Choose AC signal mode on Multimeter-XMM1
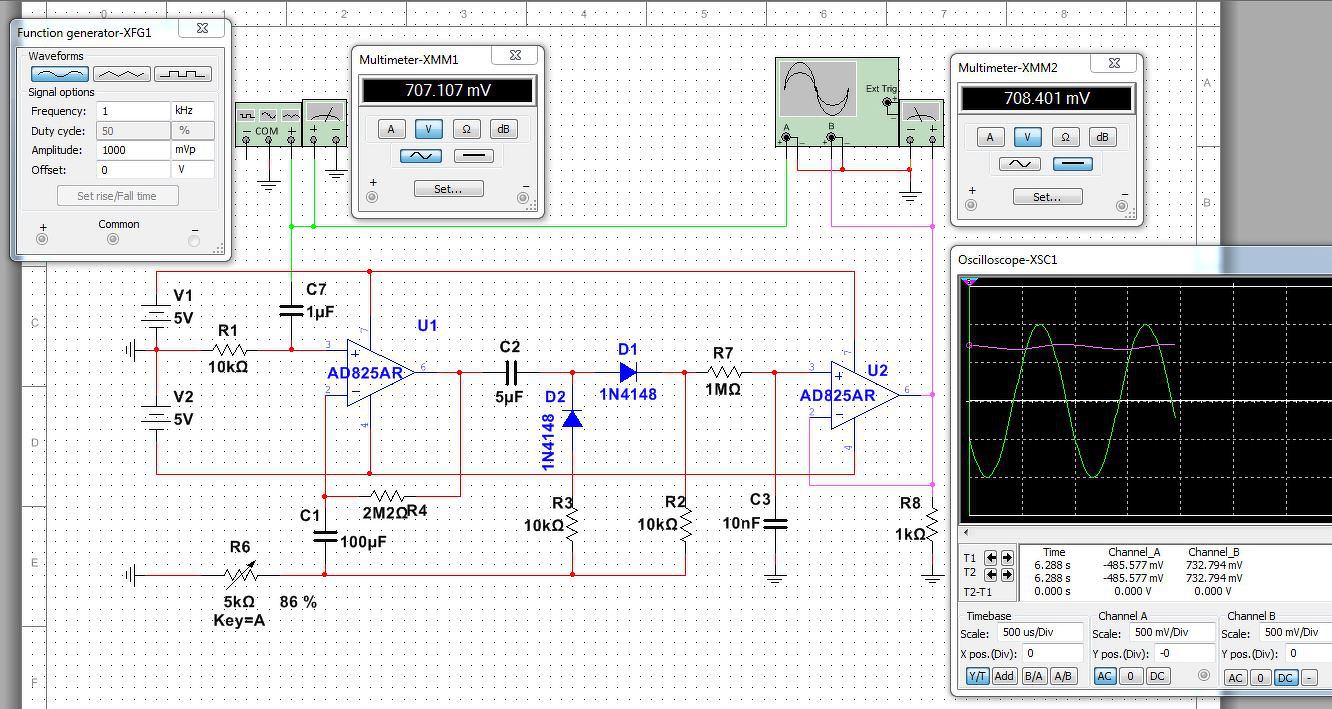 420,156
